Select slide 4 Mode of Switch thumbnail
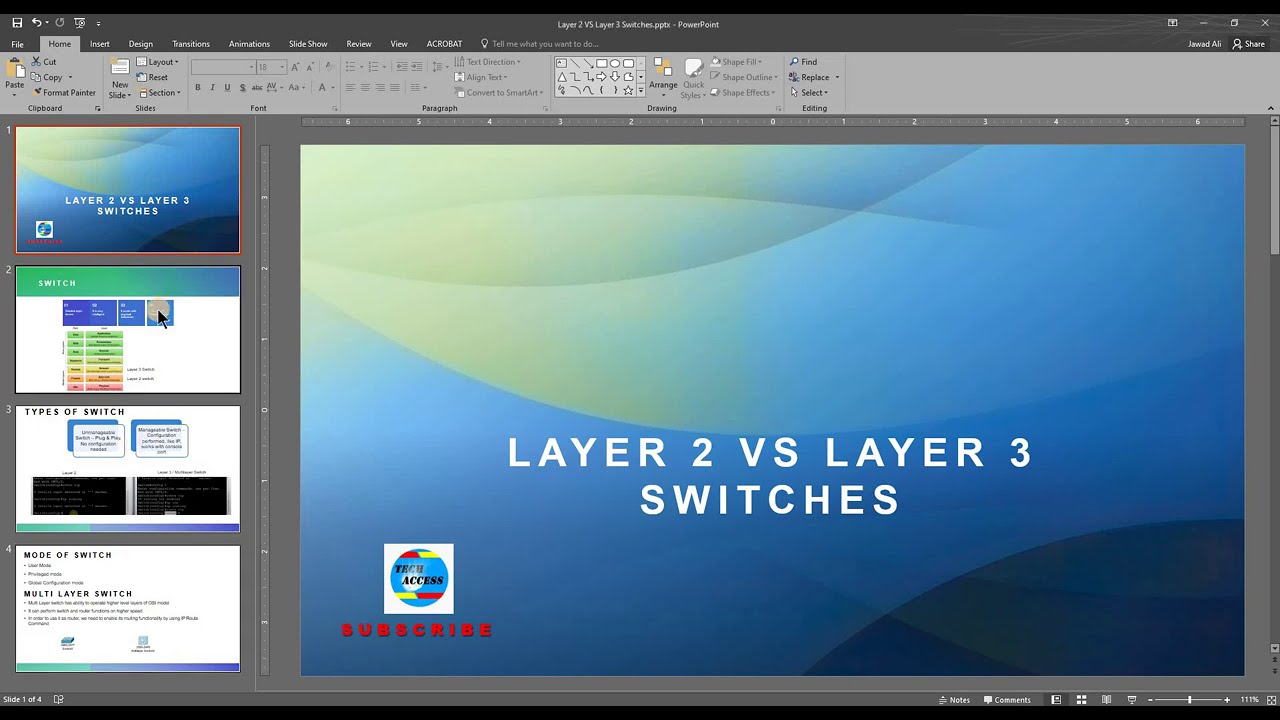This screenshot has height=720, width=1280. [x=128, y=608]
